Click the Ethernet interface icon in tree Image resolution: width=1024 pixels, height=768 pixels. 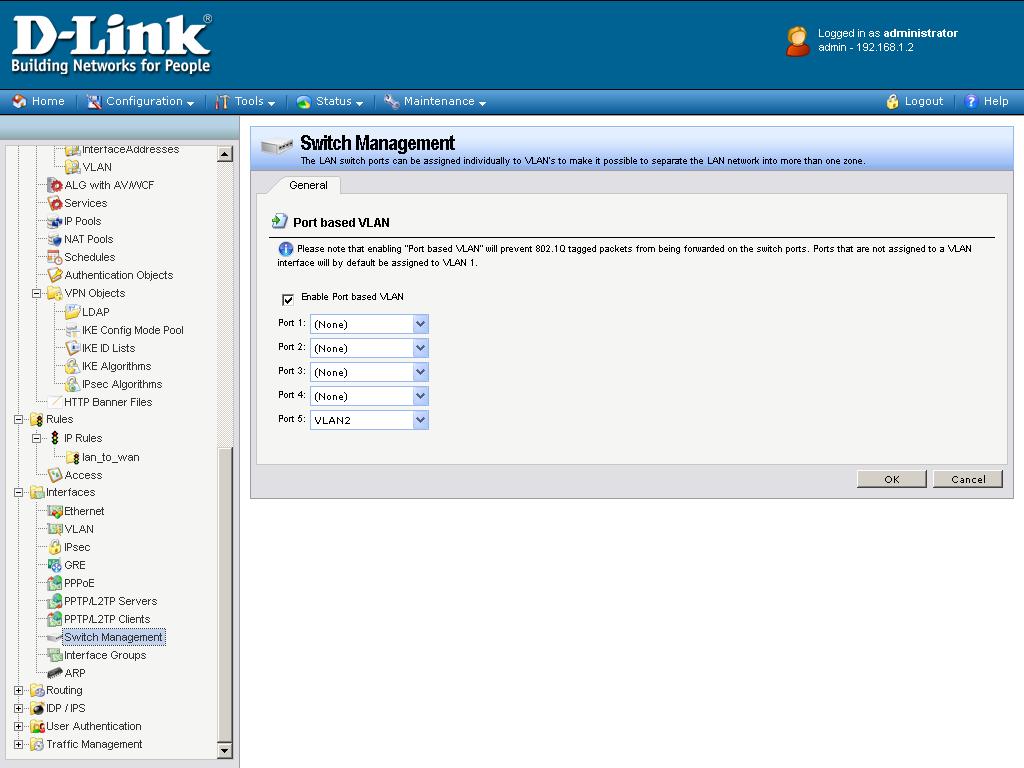click(x=55, y=511)
